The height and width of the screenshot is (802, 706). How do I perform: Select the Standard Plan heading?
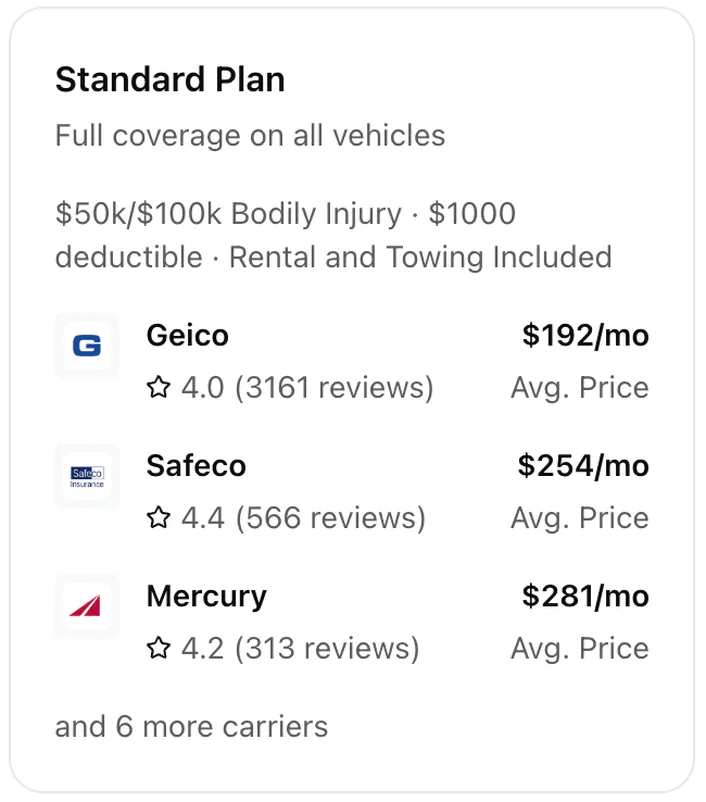click(x=168, y=80)
